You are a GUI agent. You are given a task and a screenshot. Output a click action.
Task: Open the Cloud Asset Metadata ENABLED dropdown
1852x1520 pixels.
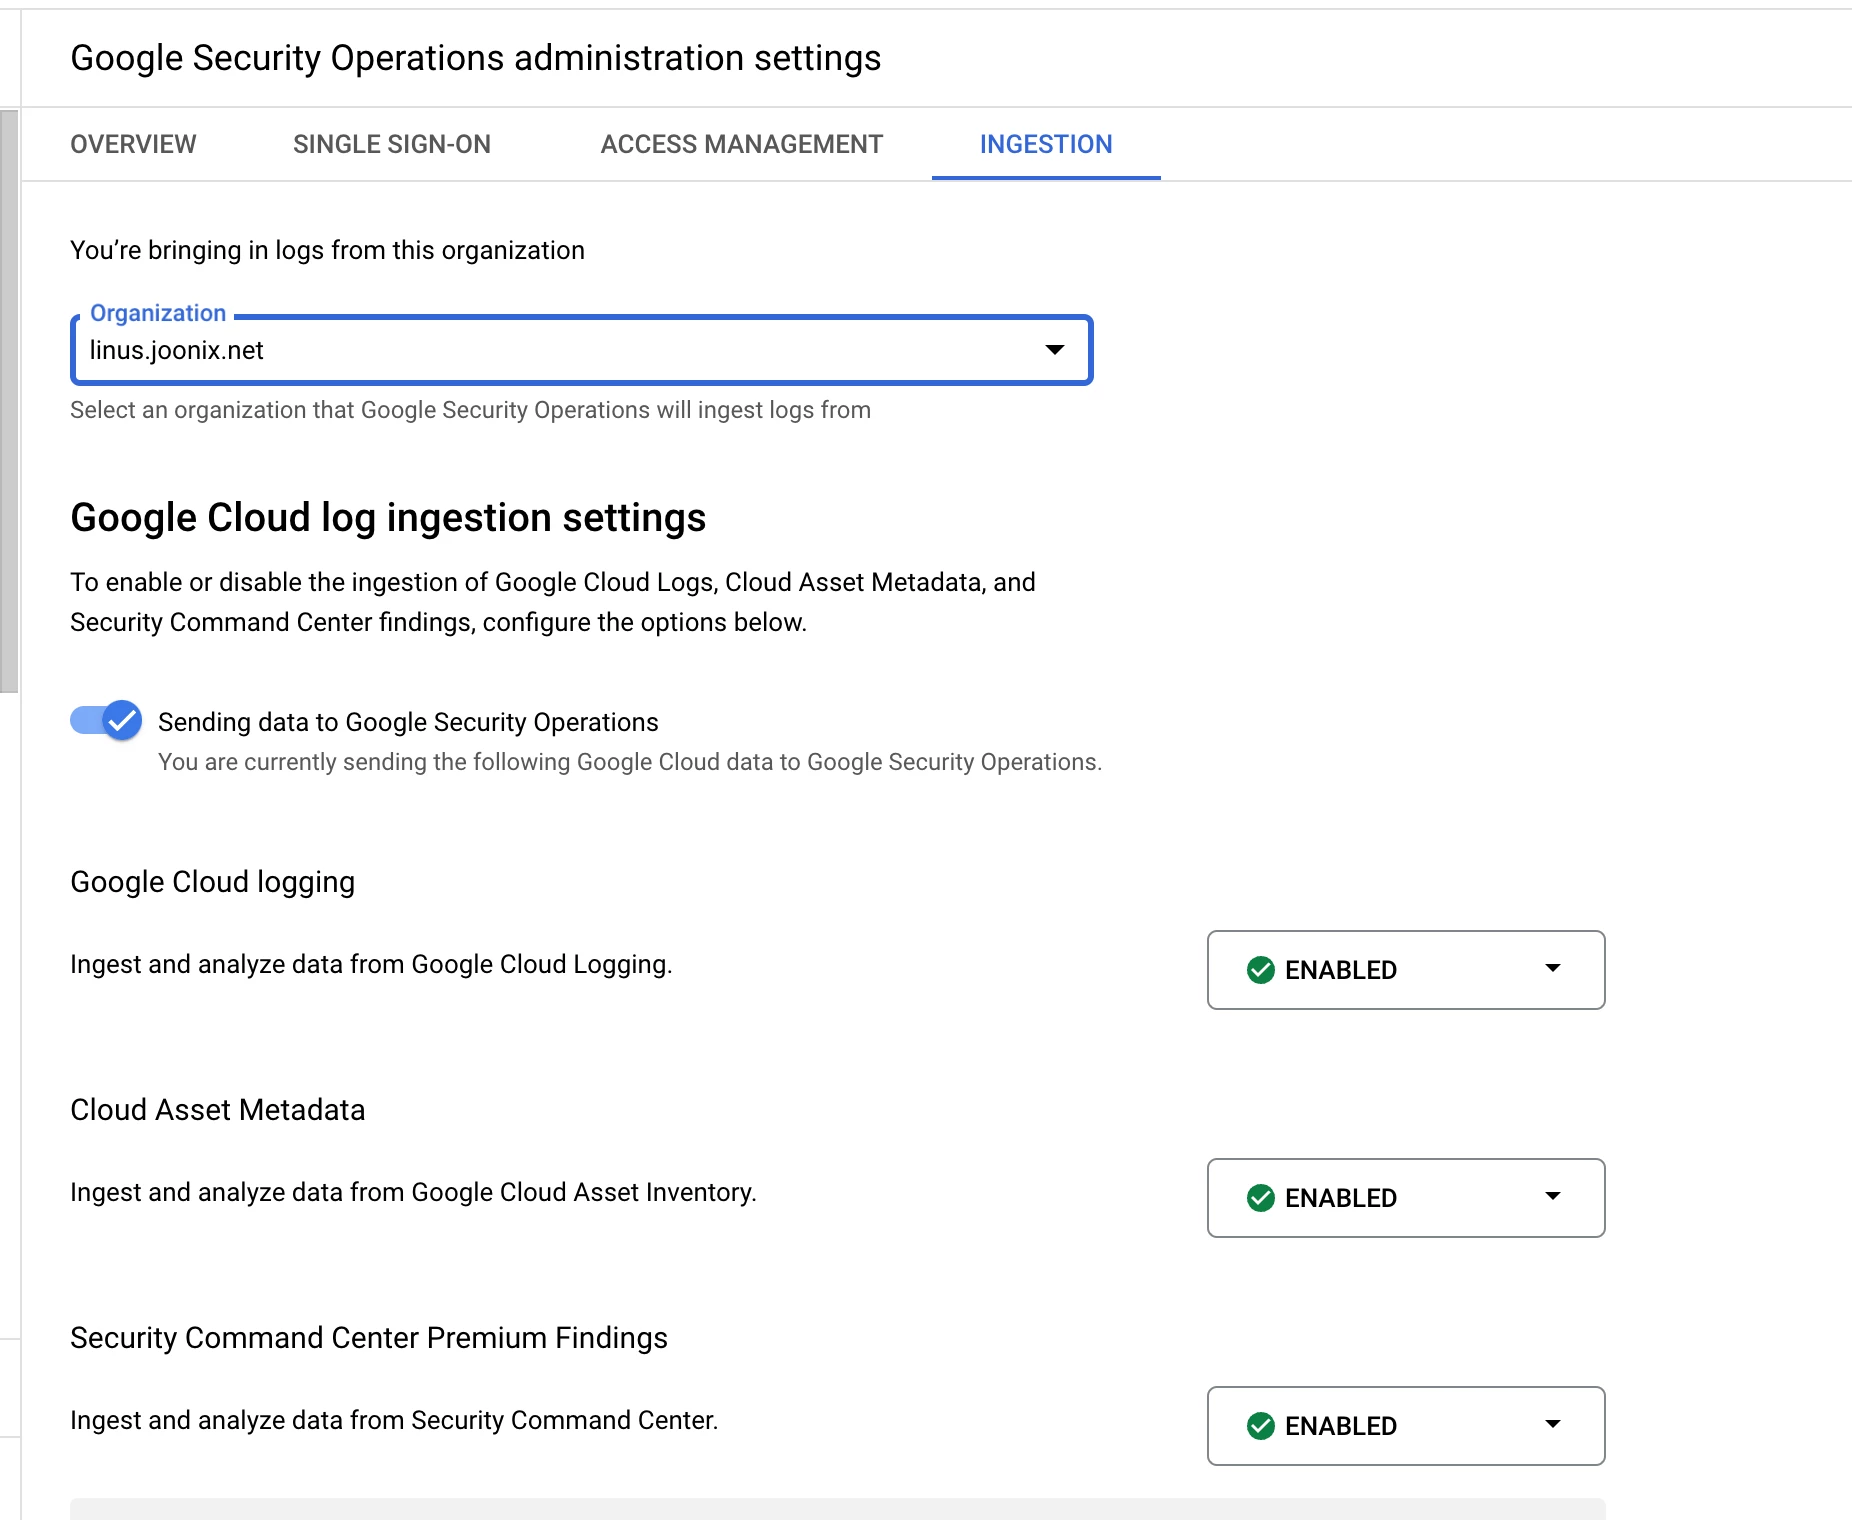pos(1406,1198)
